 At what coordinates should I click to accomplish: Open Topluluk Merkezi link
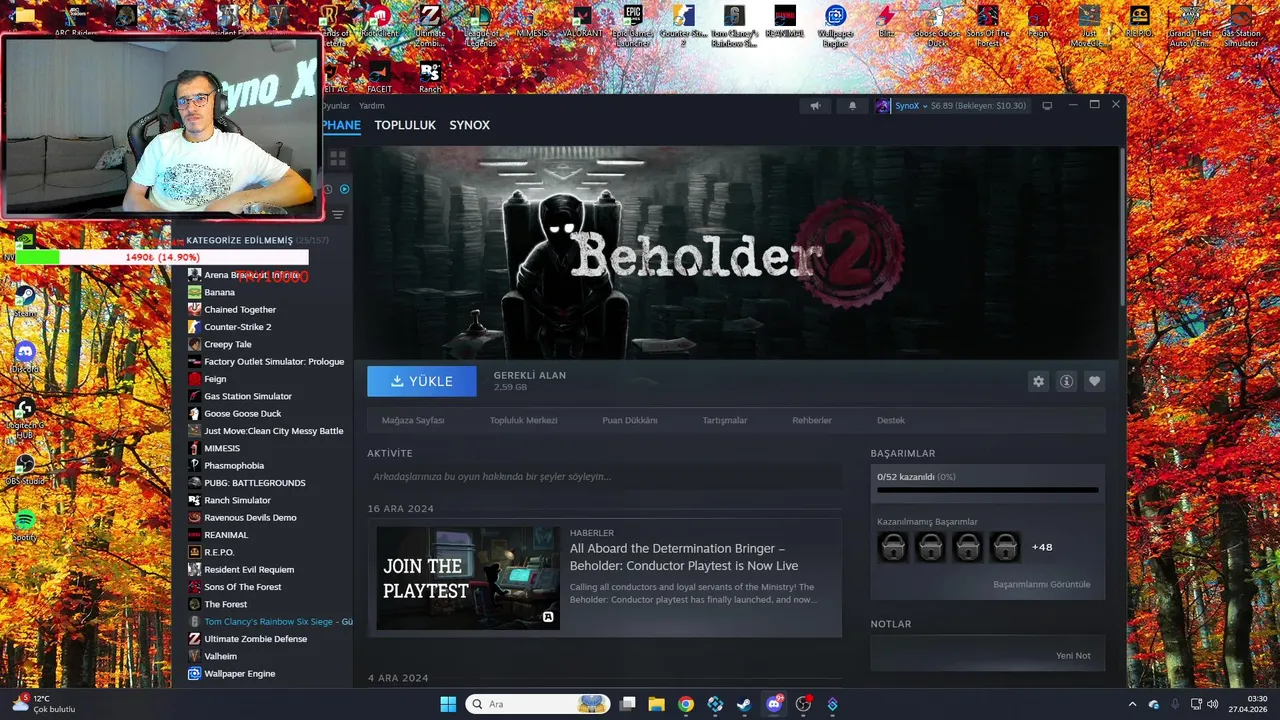pyautogui.click(x=523, y=421)
